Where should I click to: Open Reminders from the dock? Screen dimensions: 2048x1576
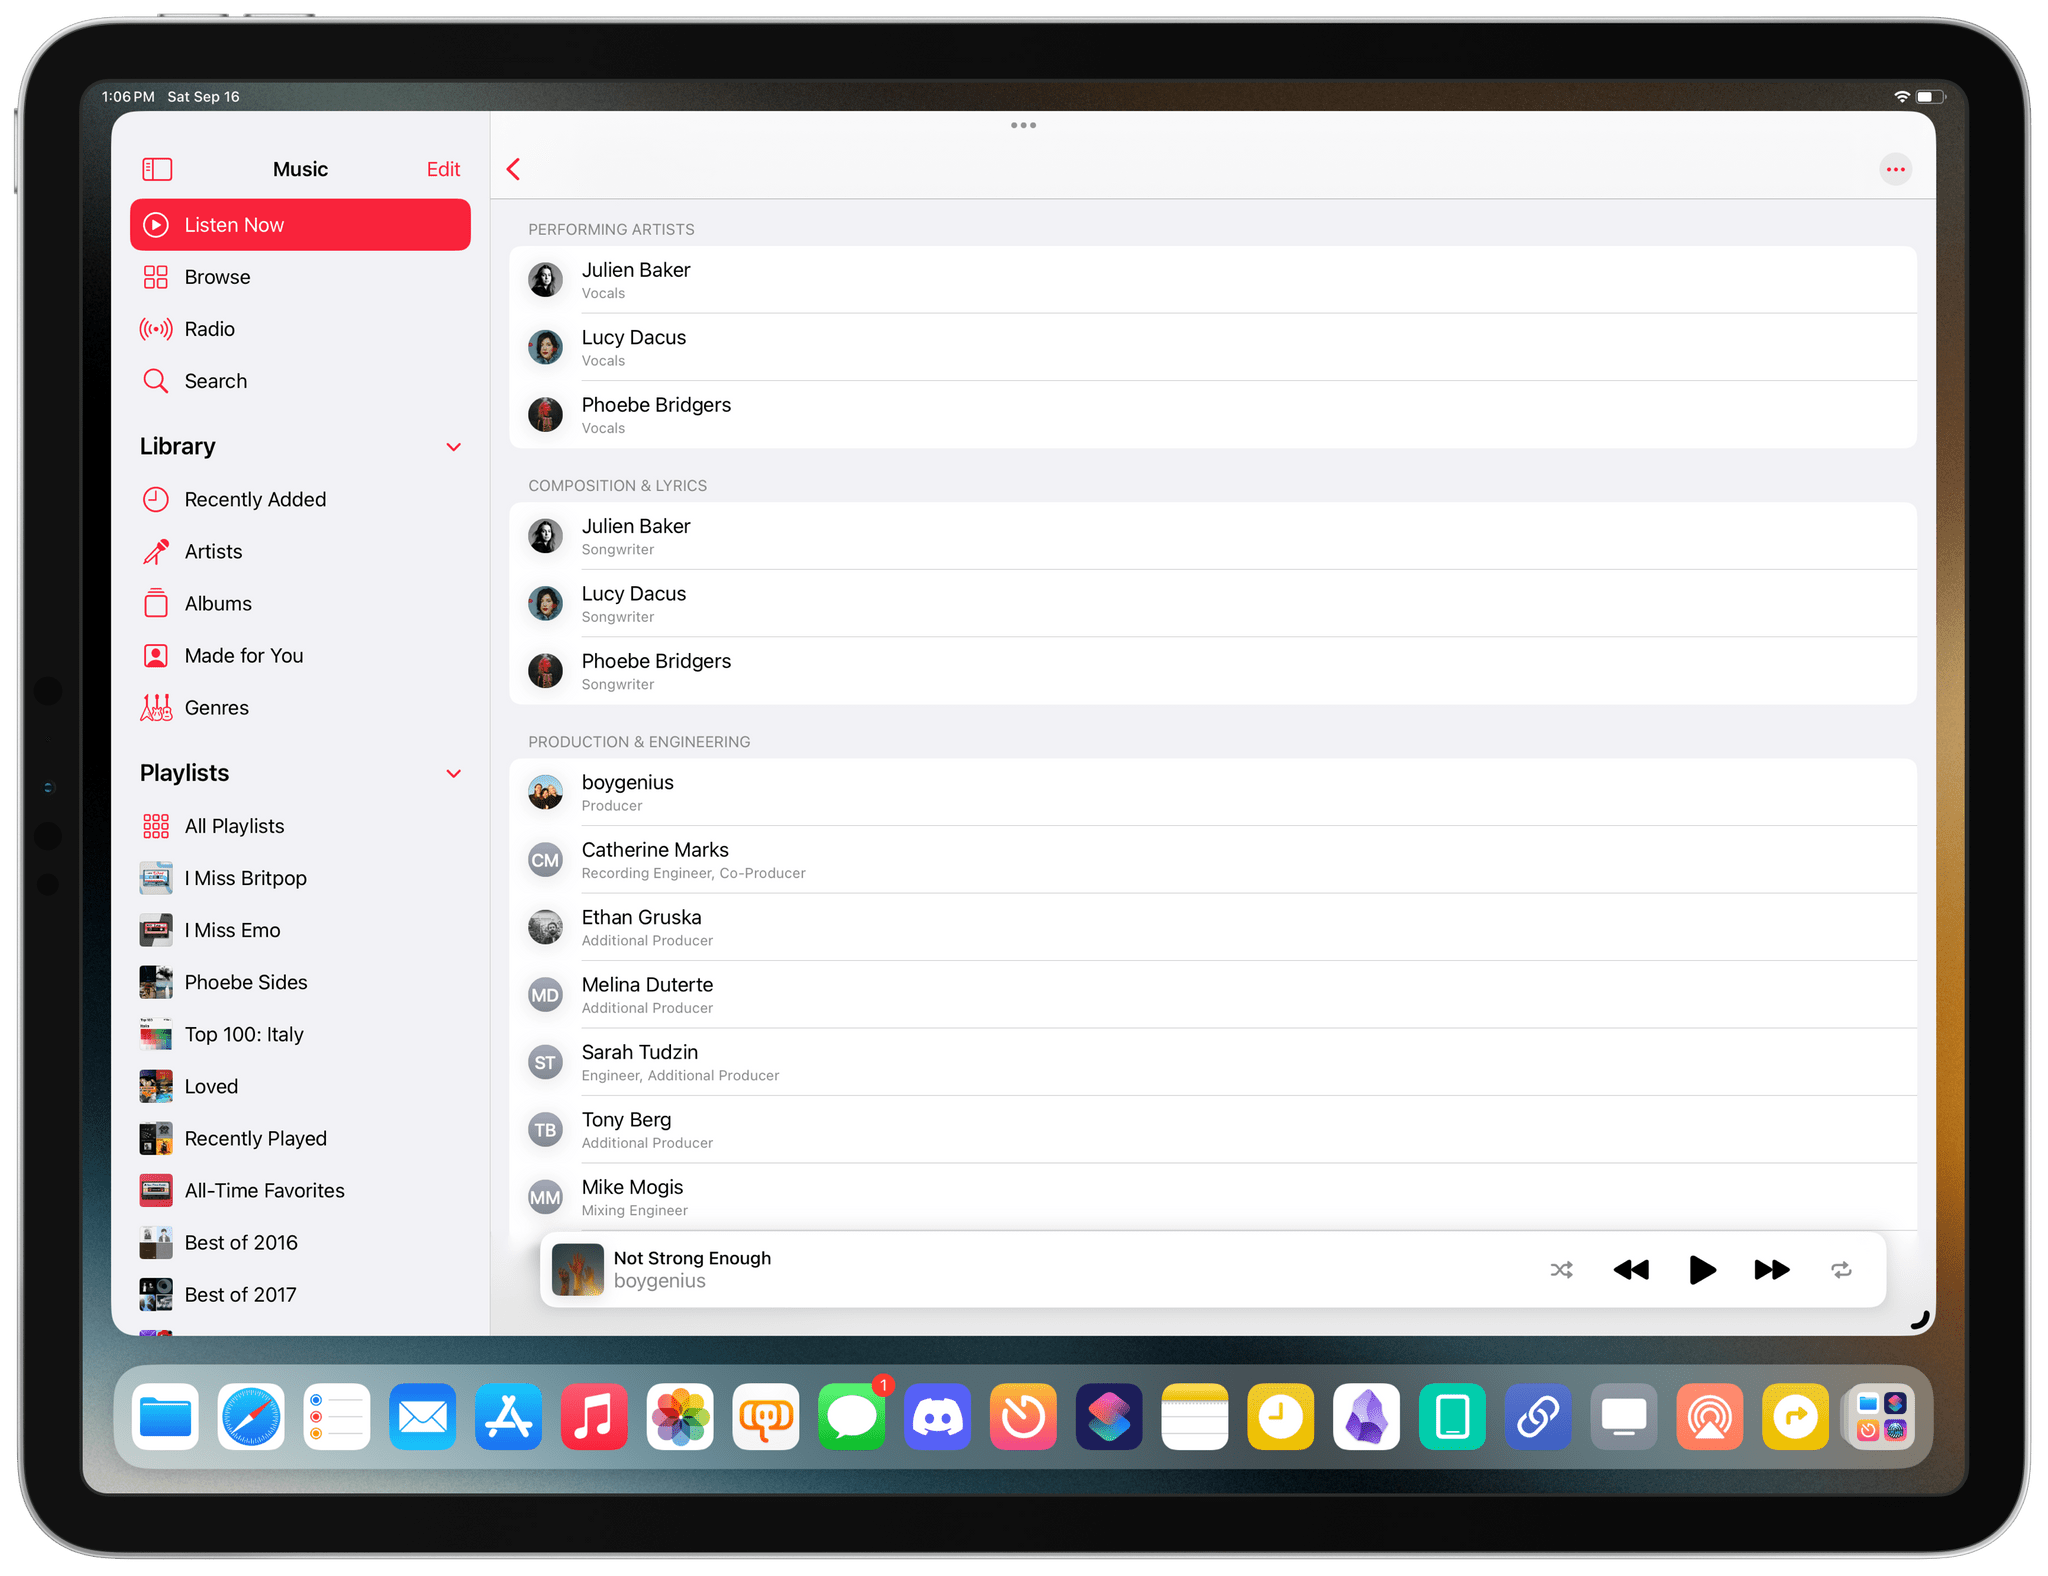point(337,1417)
